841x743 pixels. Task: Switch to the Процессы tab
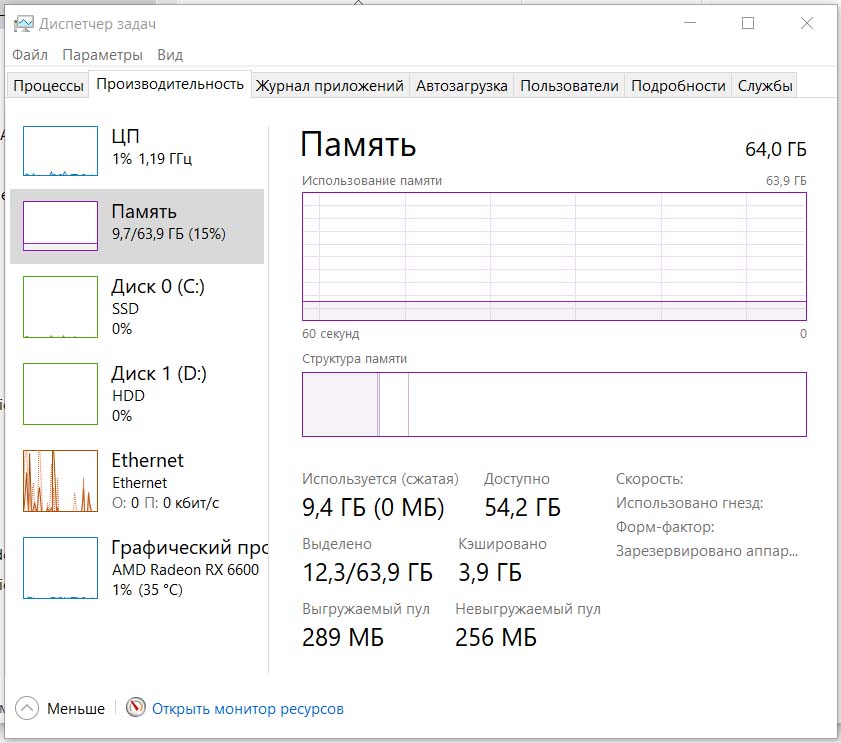(x=48, y=86)
